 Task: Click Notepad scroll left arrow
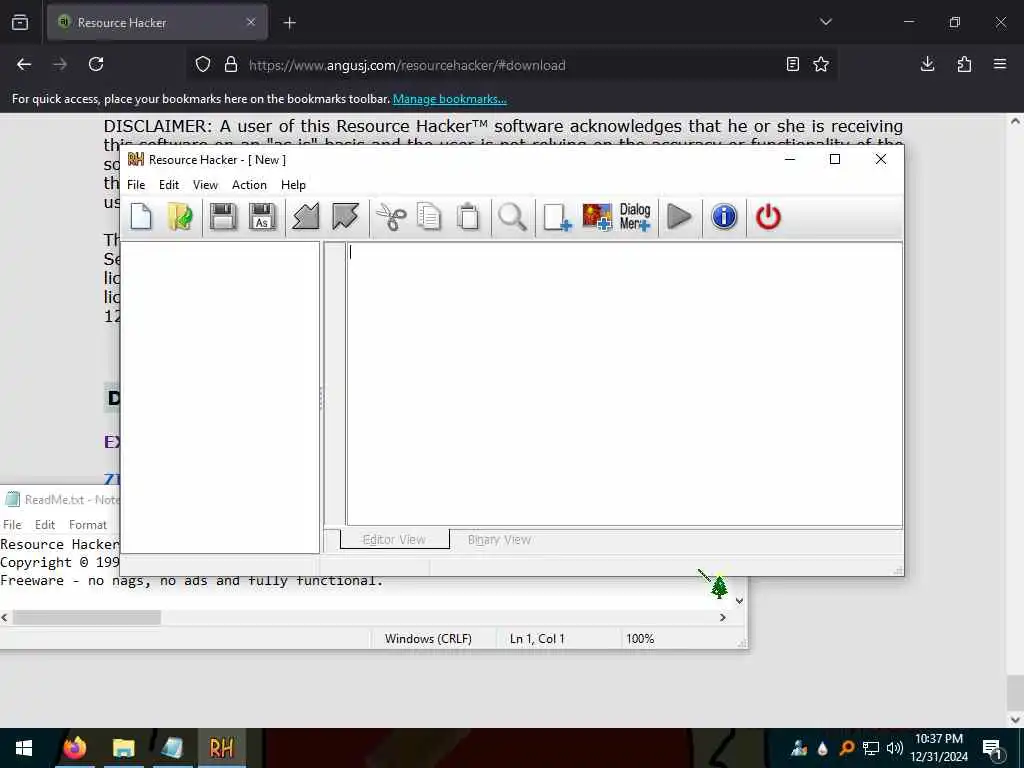[5, 617]
